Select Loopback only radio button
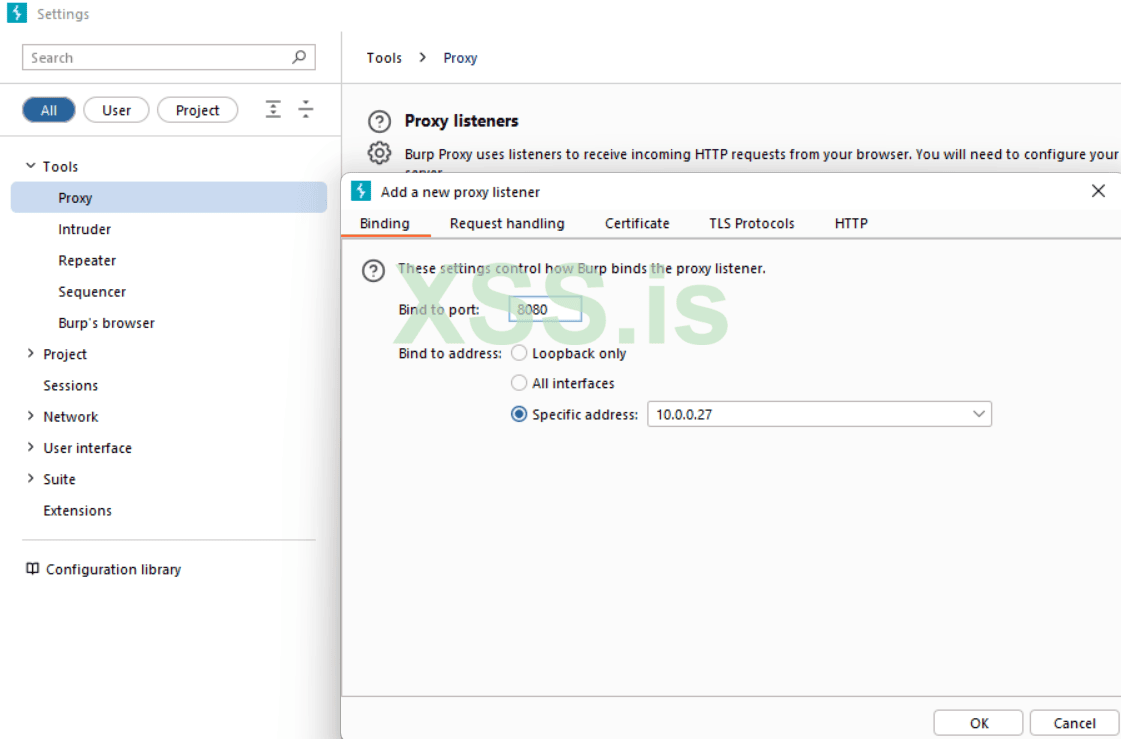 click(x=519, y=353)
